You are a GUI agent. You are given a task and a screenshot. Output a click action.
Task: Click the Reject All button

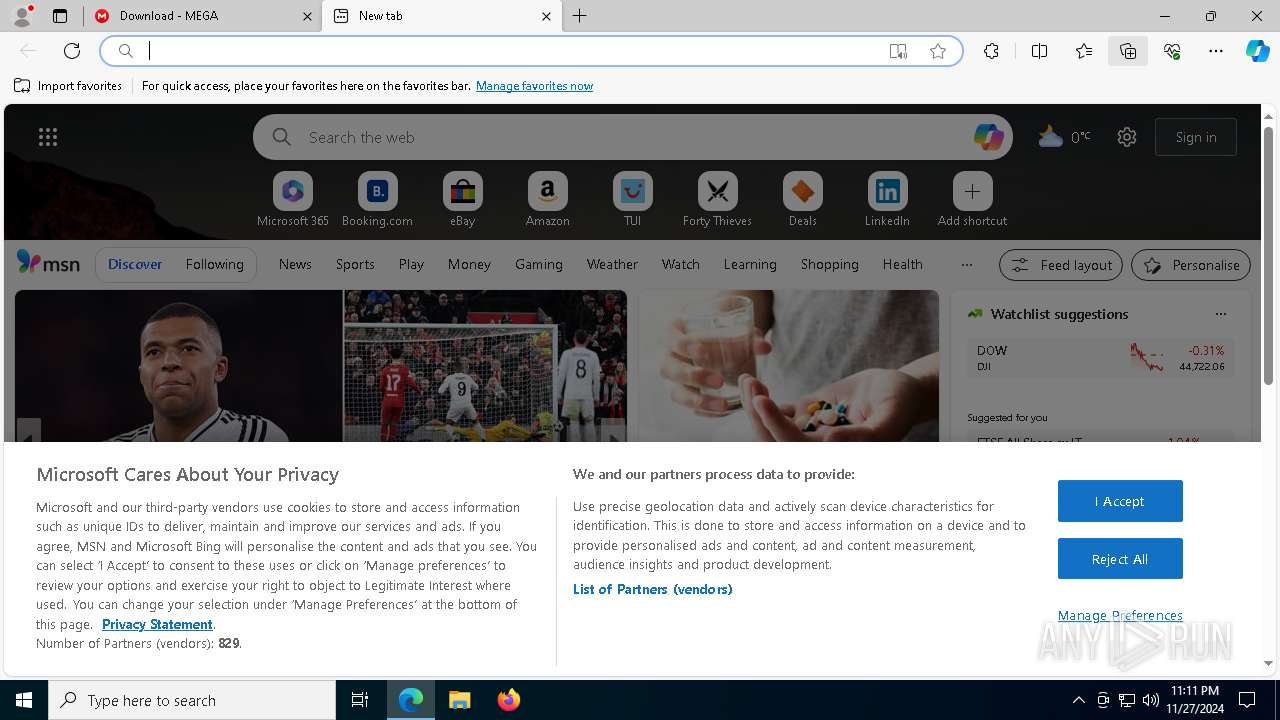coord(1120,559)
